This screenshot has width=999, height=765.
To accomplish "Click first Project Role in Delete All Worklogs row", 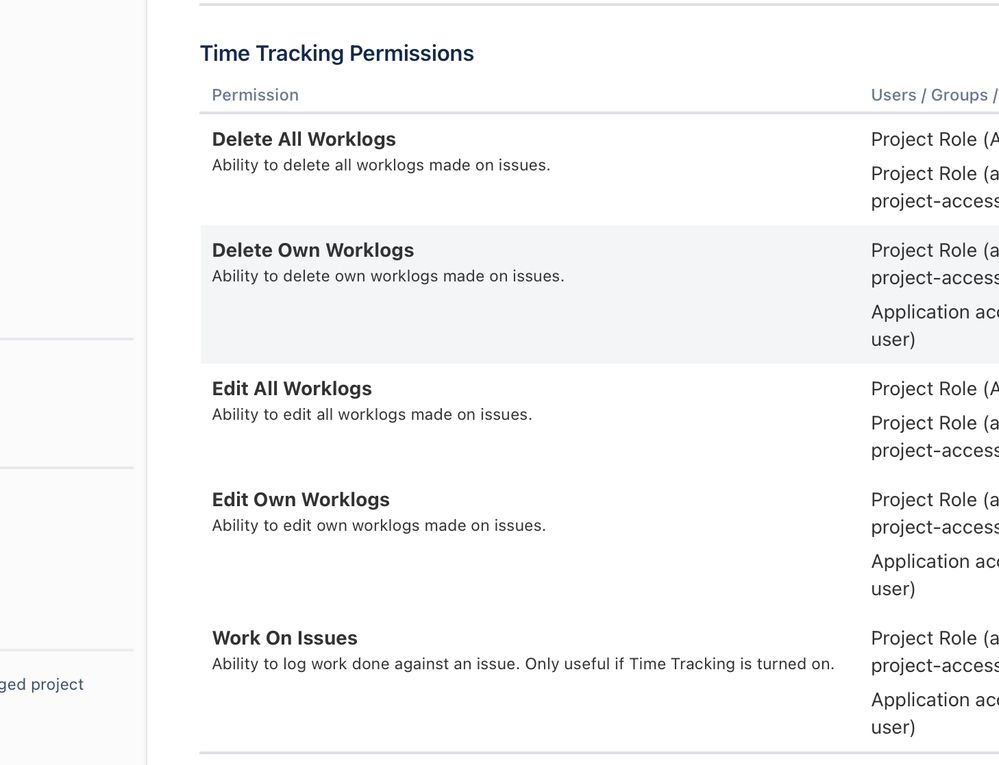I will point(935,139).
